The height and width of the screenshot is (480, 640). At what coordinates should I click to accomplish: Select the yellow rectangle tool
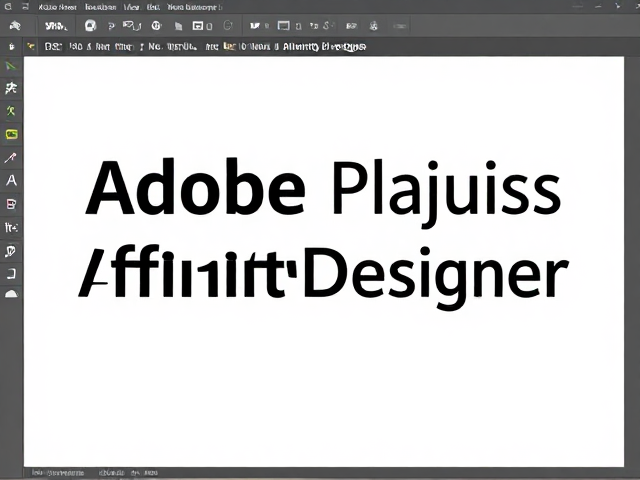[11, 134]
